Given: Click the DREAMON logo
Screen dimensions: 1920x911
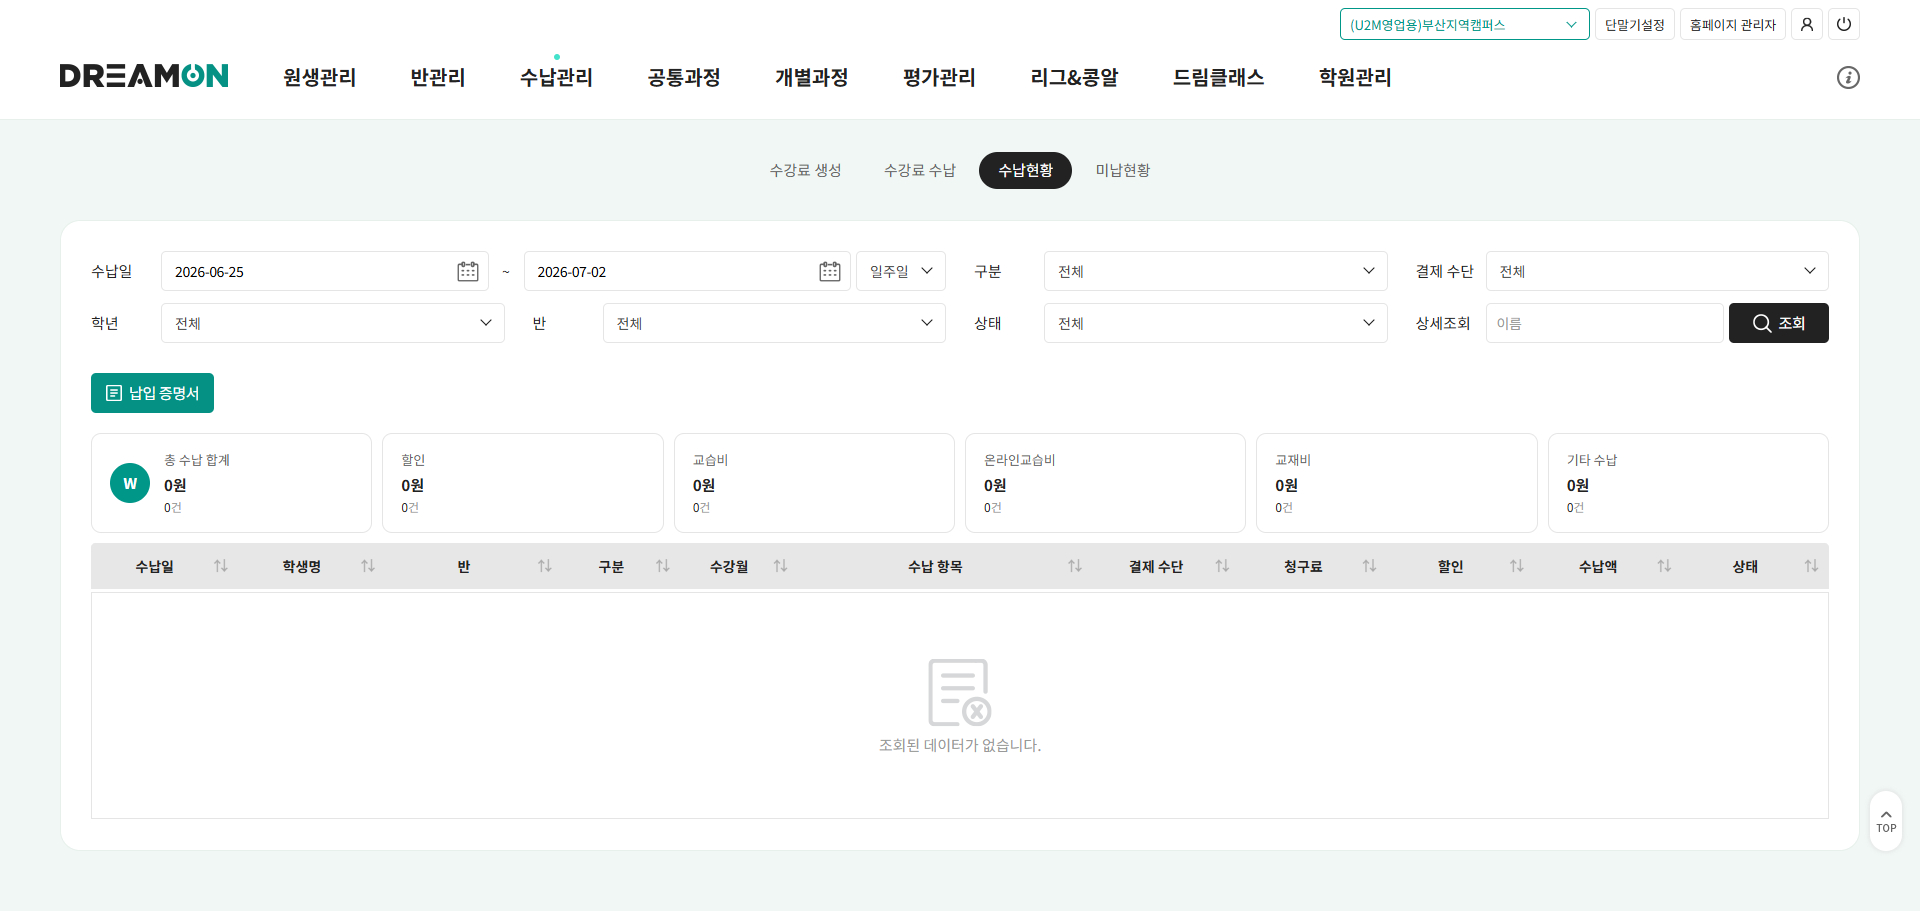Looking at the screenshot, I should (144, 76).
